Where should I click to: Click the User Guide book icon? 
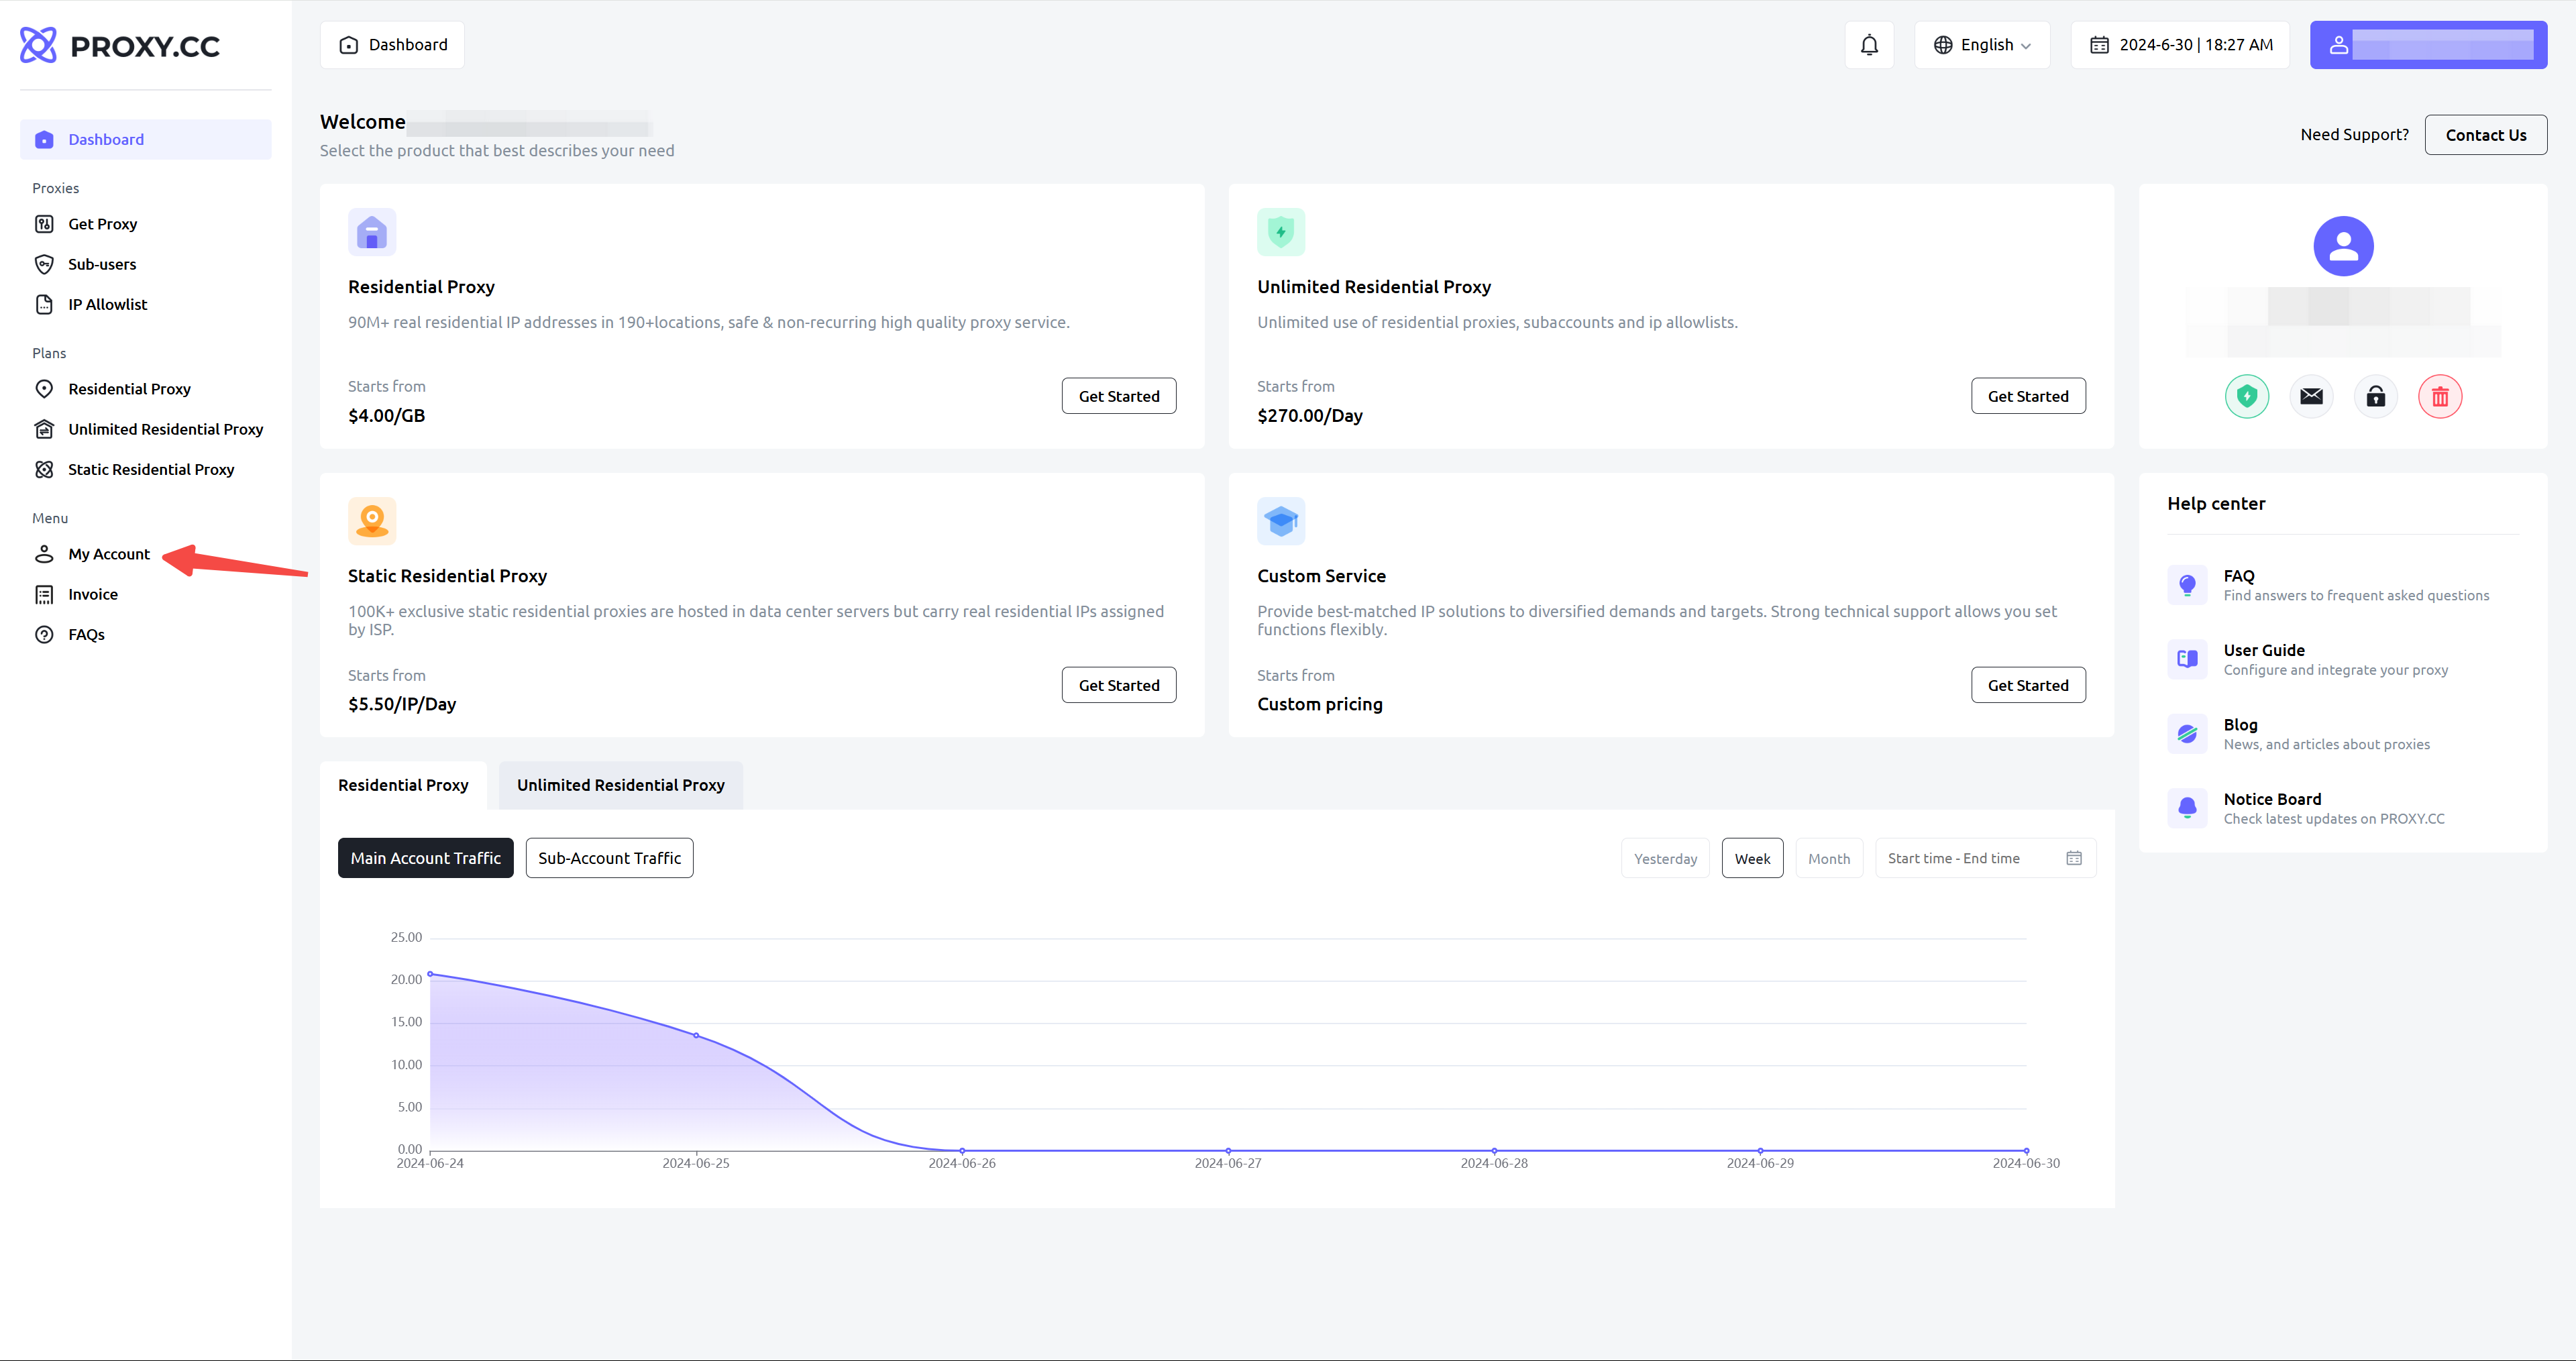[2187, 659]
